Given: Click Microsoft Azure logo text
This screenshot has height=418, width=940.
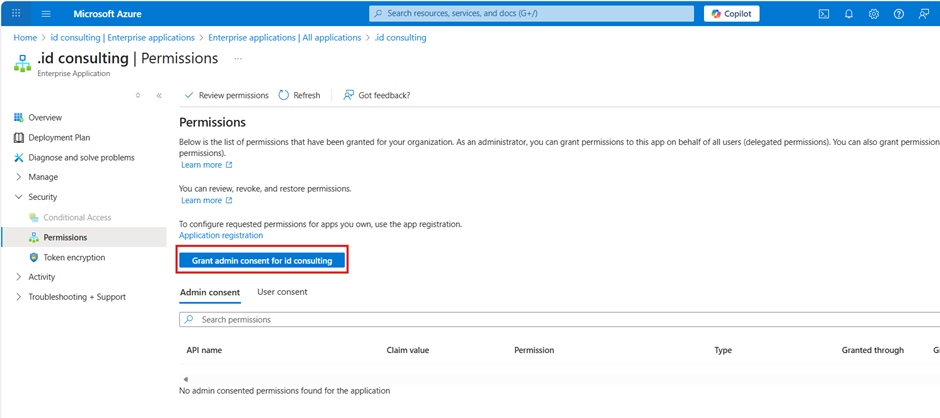Looking at the screenshot, I should (107, 14).
